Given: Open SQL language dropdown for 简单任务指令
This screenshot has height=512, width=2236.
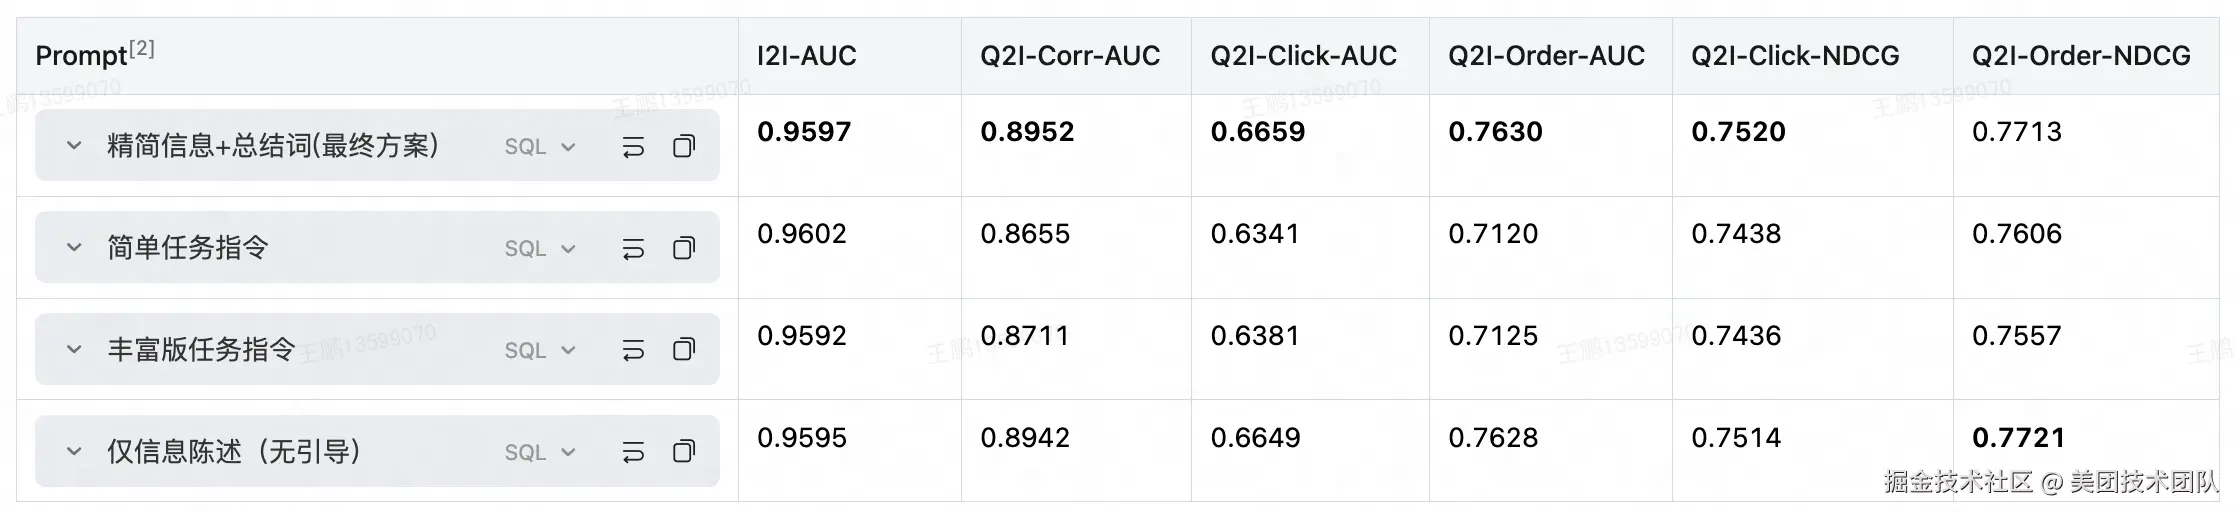Looking at the screenshot, I should coord(540,248).
